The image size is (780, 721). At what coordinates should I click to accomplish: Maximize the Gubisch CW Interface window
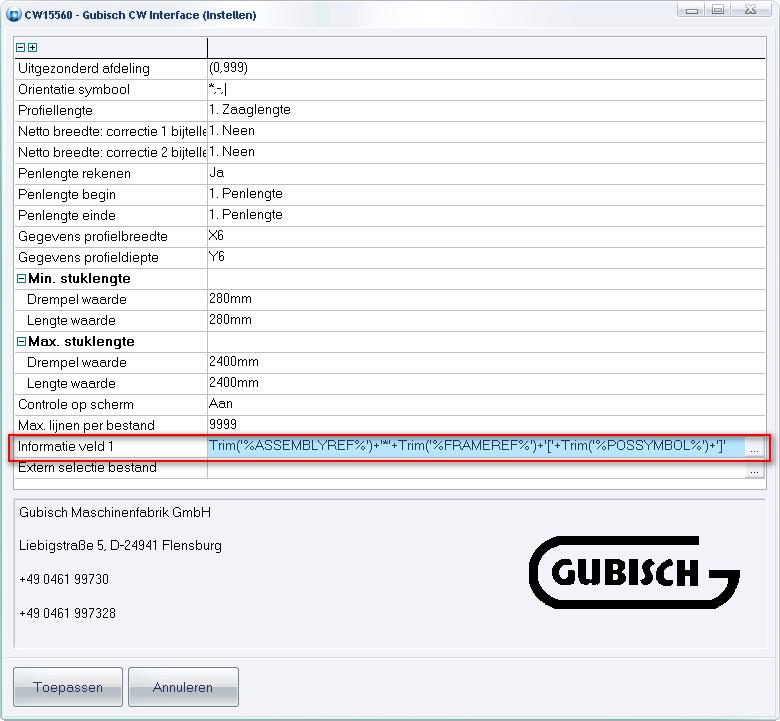point(717,10)
